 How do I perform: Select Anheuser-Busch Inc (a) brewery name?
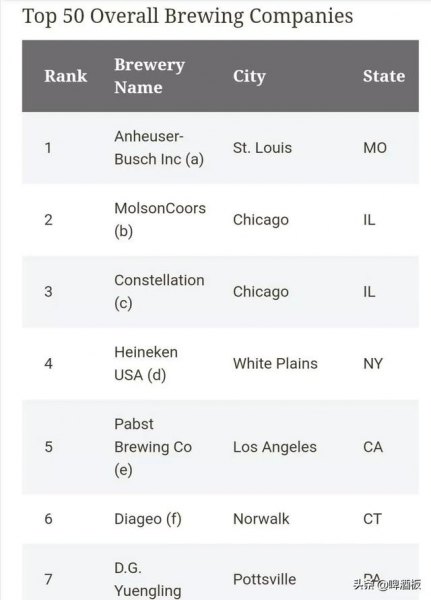[159, 148]
